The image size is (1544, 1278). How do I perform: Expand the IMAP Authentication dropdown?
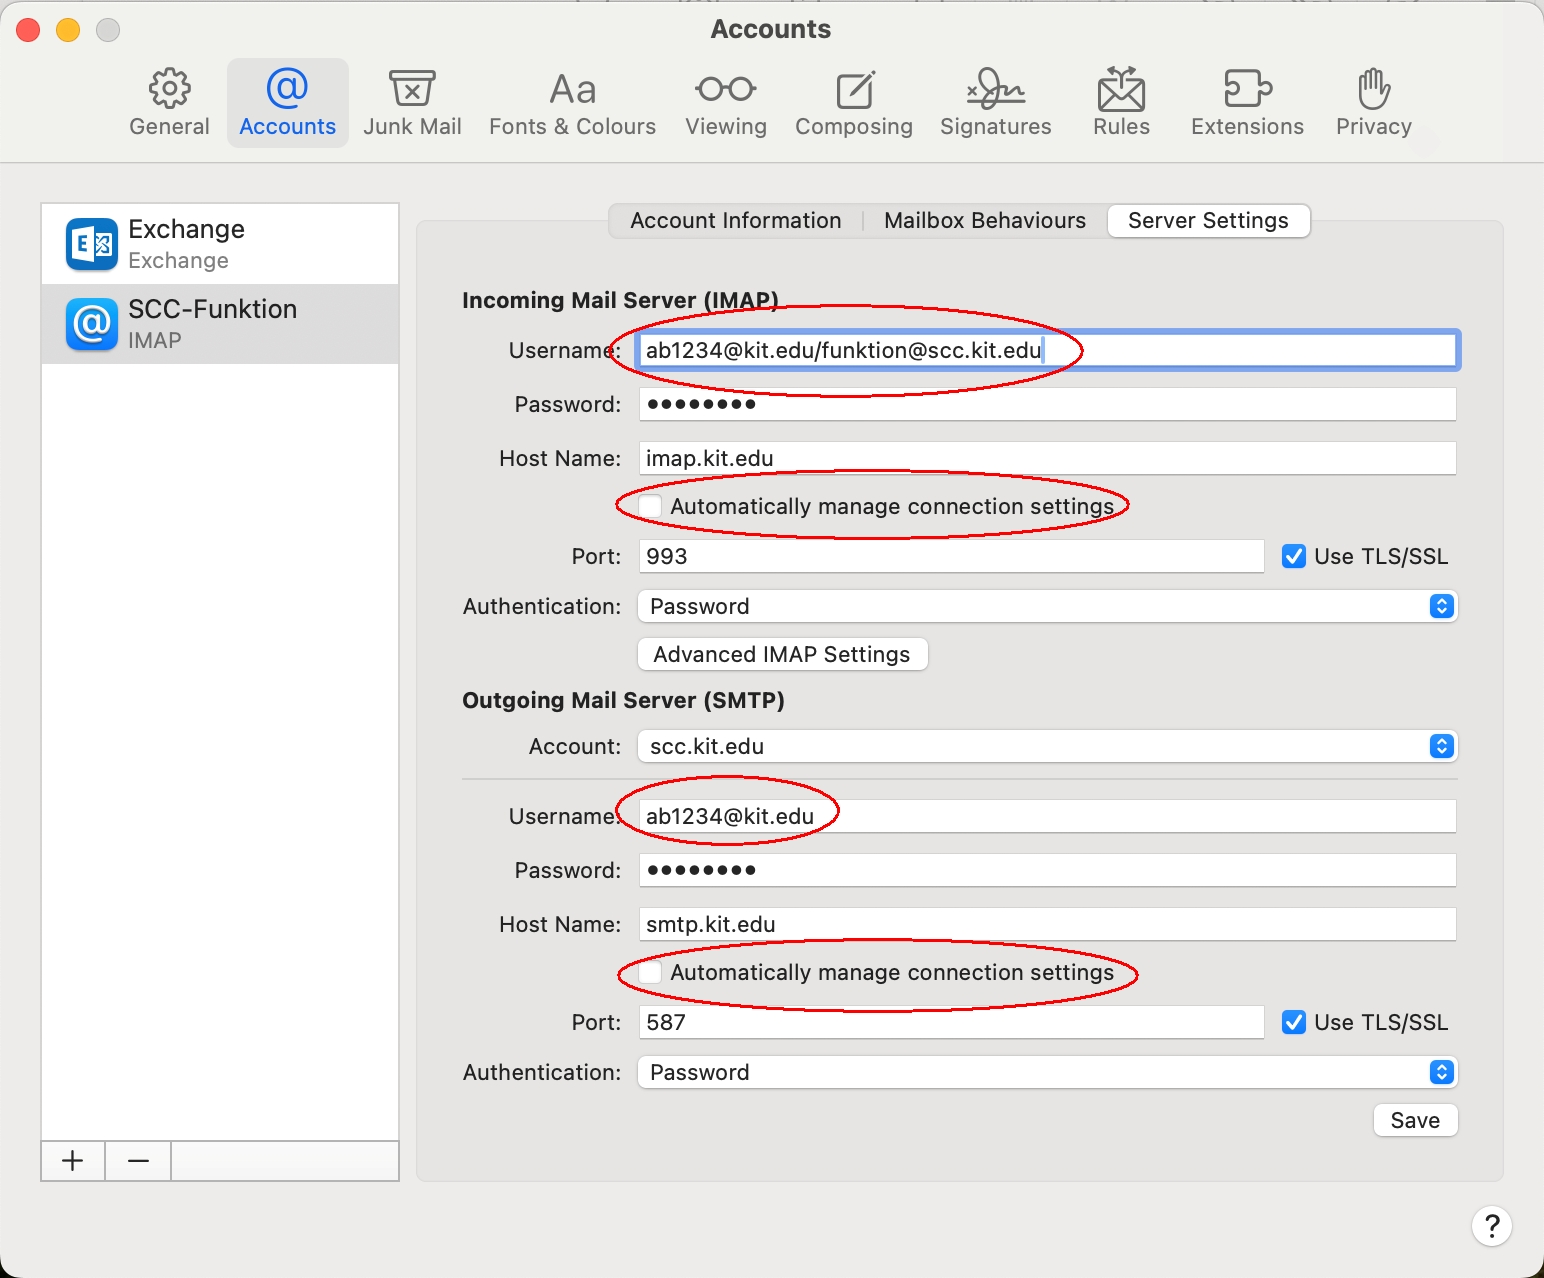[x=1046, y=607]
